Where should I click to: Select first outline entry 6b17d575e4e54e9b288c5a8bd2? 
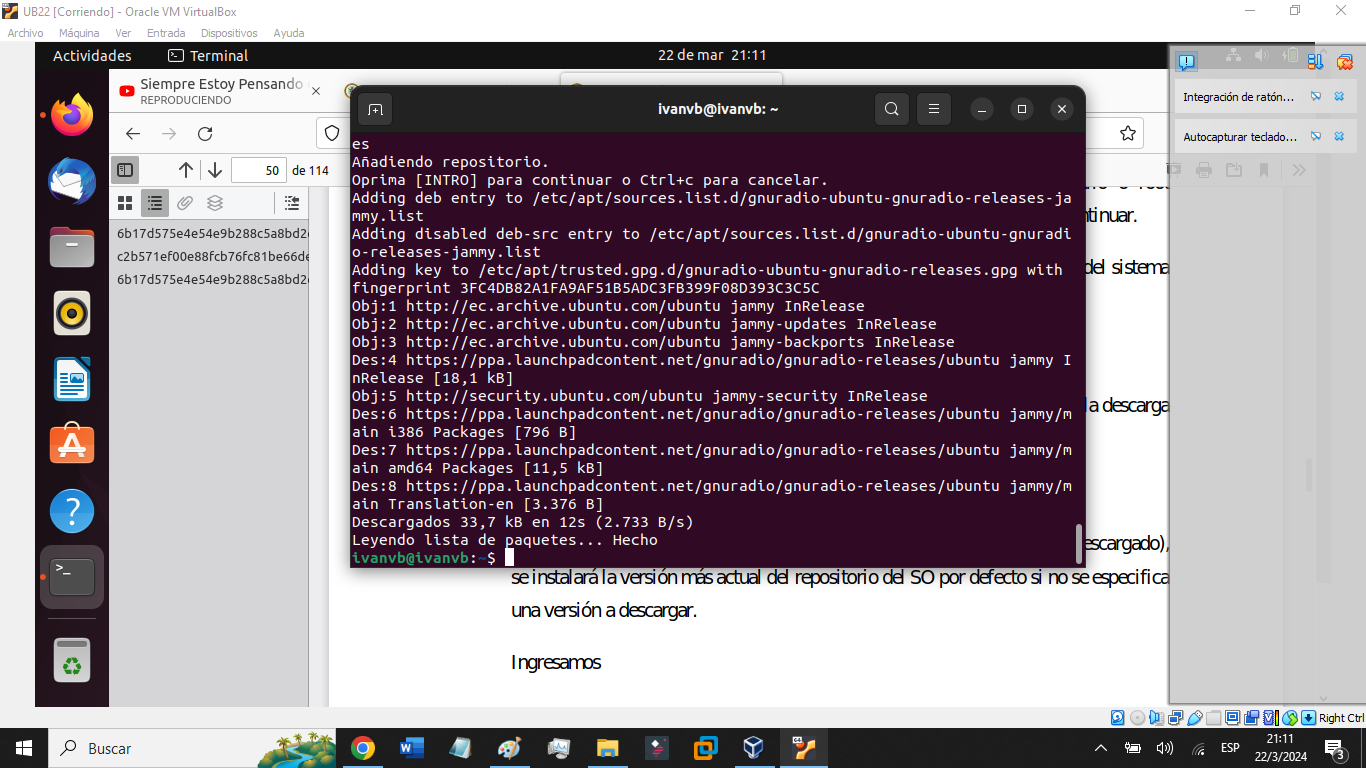(213, 233)
